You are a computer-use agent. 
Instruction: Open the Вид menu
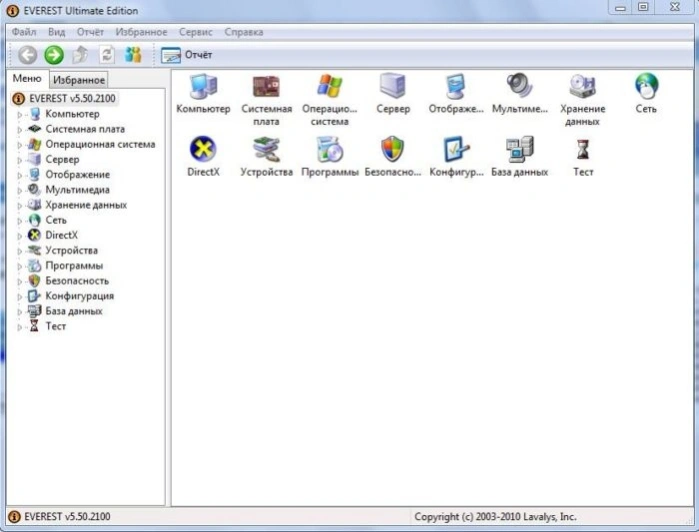(x=57, y=32)
